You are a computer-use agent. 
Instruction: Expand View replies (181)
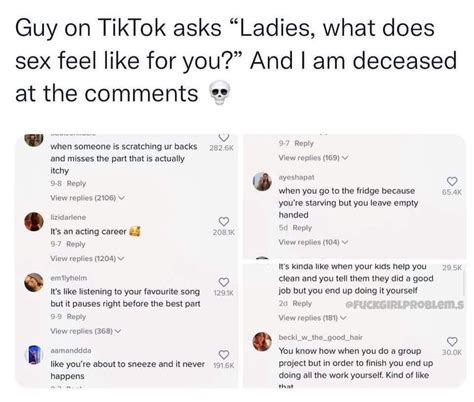point(313,318)
